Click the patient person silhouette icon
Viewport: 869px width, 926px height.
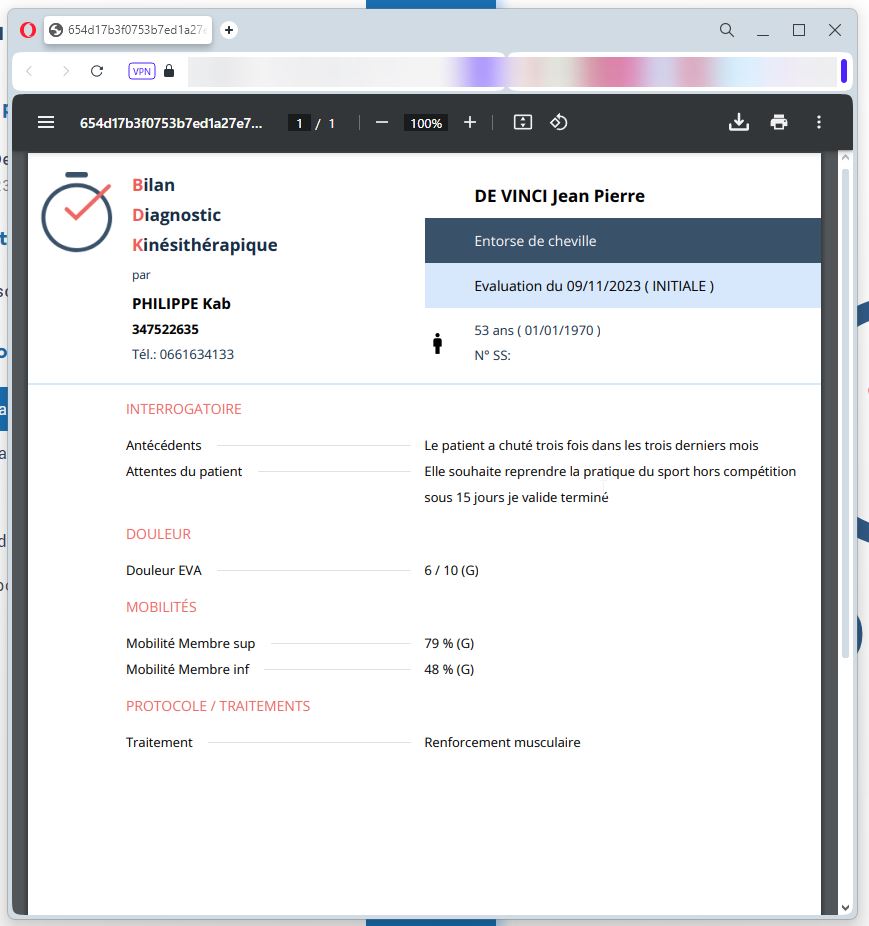coord(437,343)
